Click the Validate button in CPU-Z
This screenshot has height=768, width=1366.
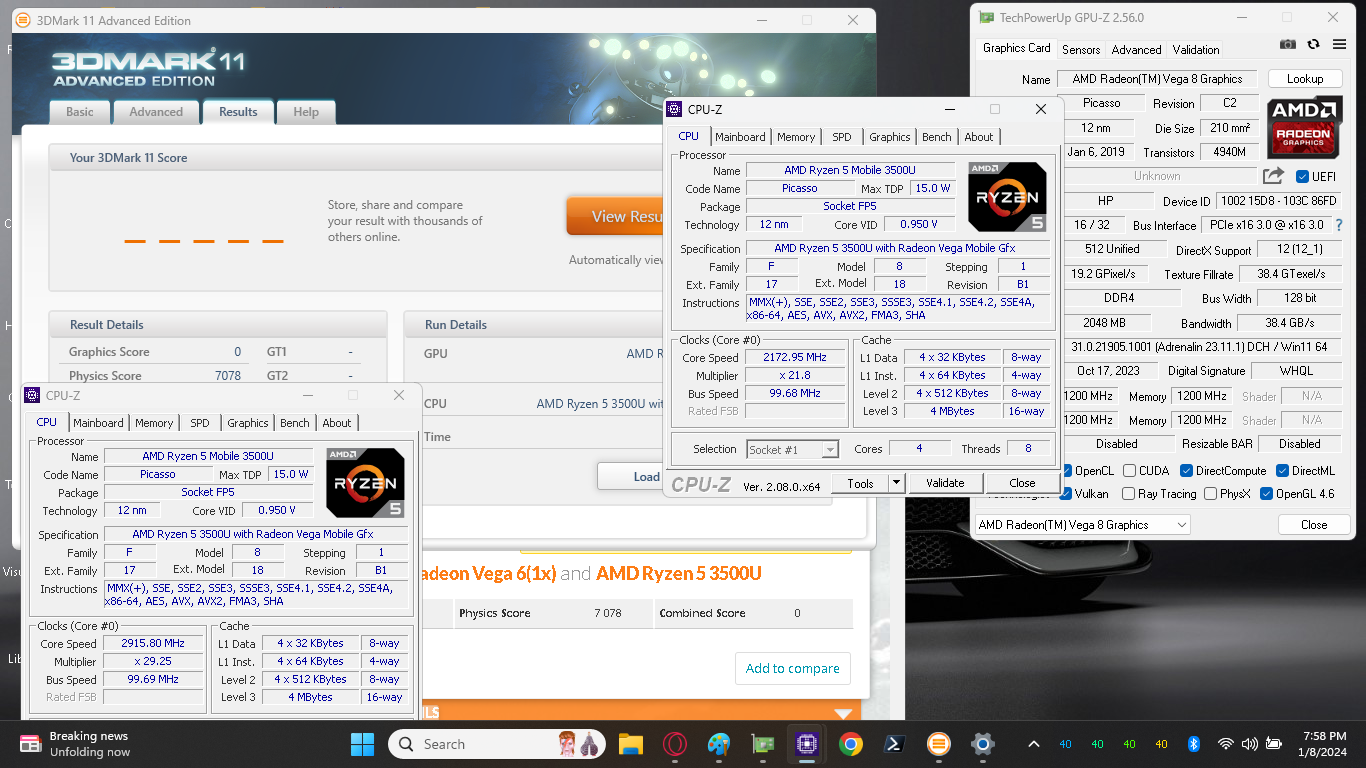point(945,483)
